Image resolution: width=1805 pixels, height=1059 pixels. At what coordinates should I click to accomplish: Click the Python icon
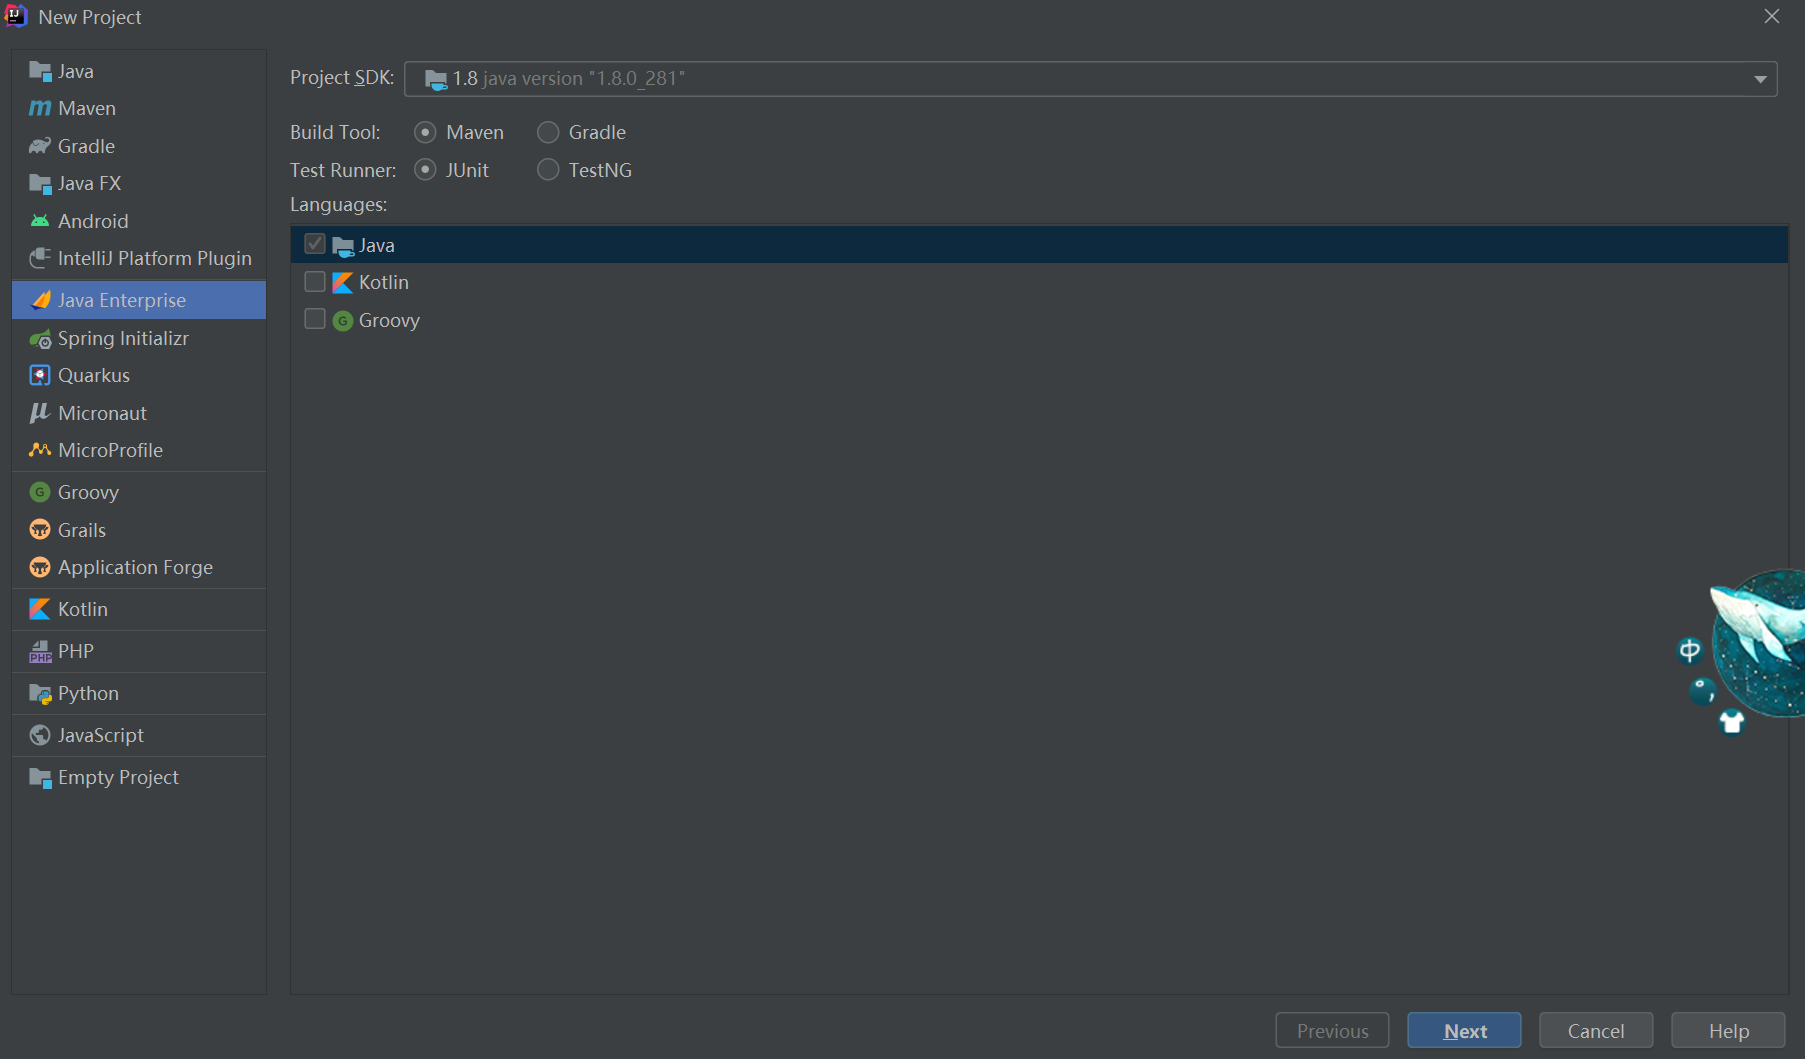coord(40,694)
